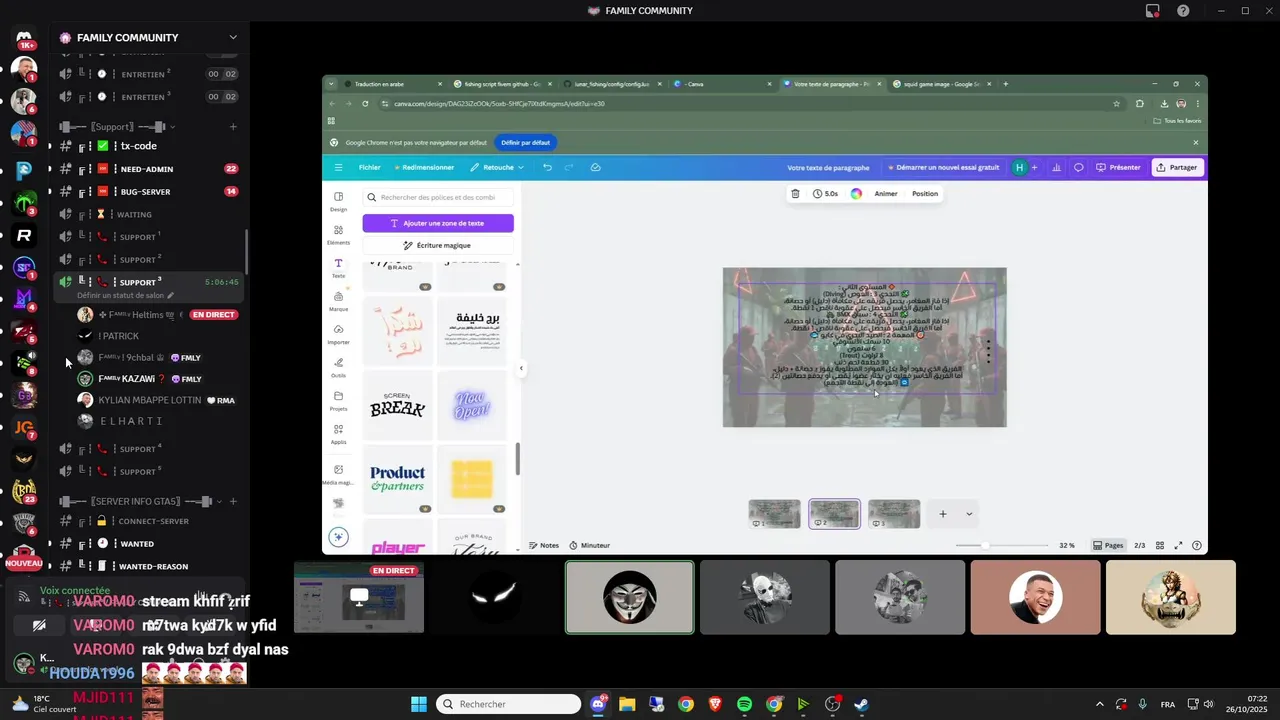Viewport: 1280px width, 720px height.
Task: Open the Canva comments bubble icon
Action: (x=1079, y=167)
